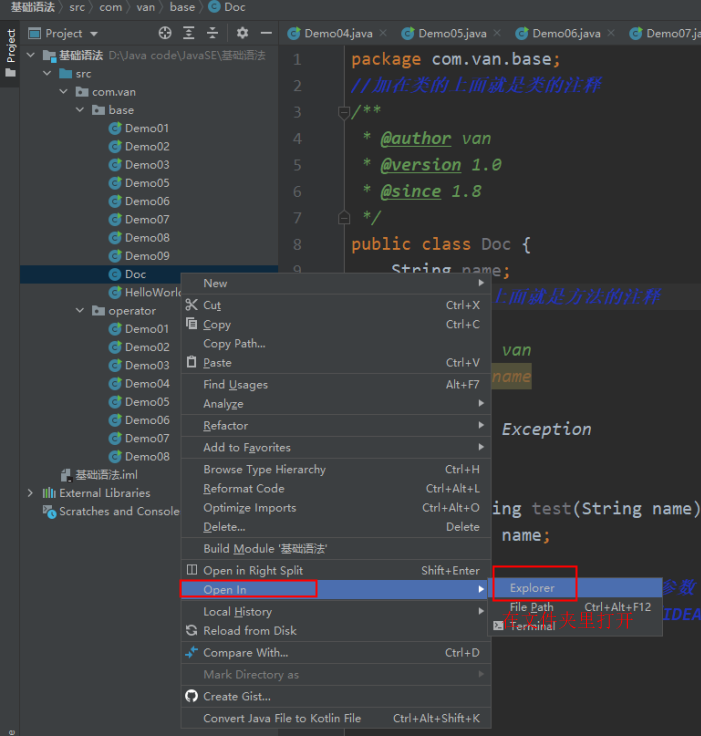
Task: Close the Demo05.java tab
Action: 497,33
